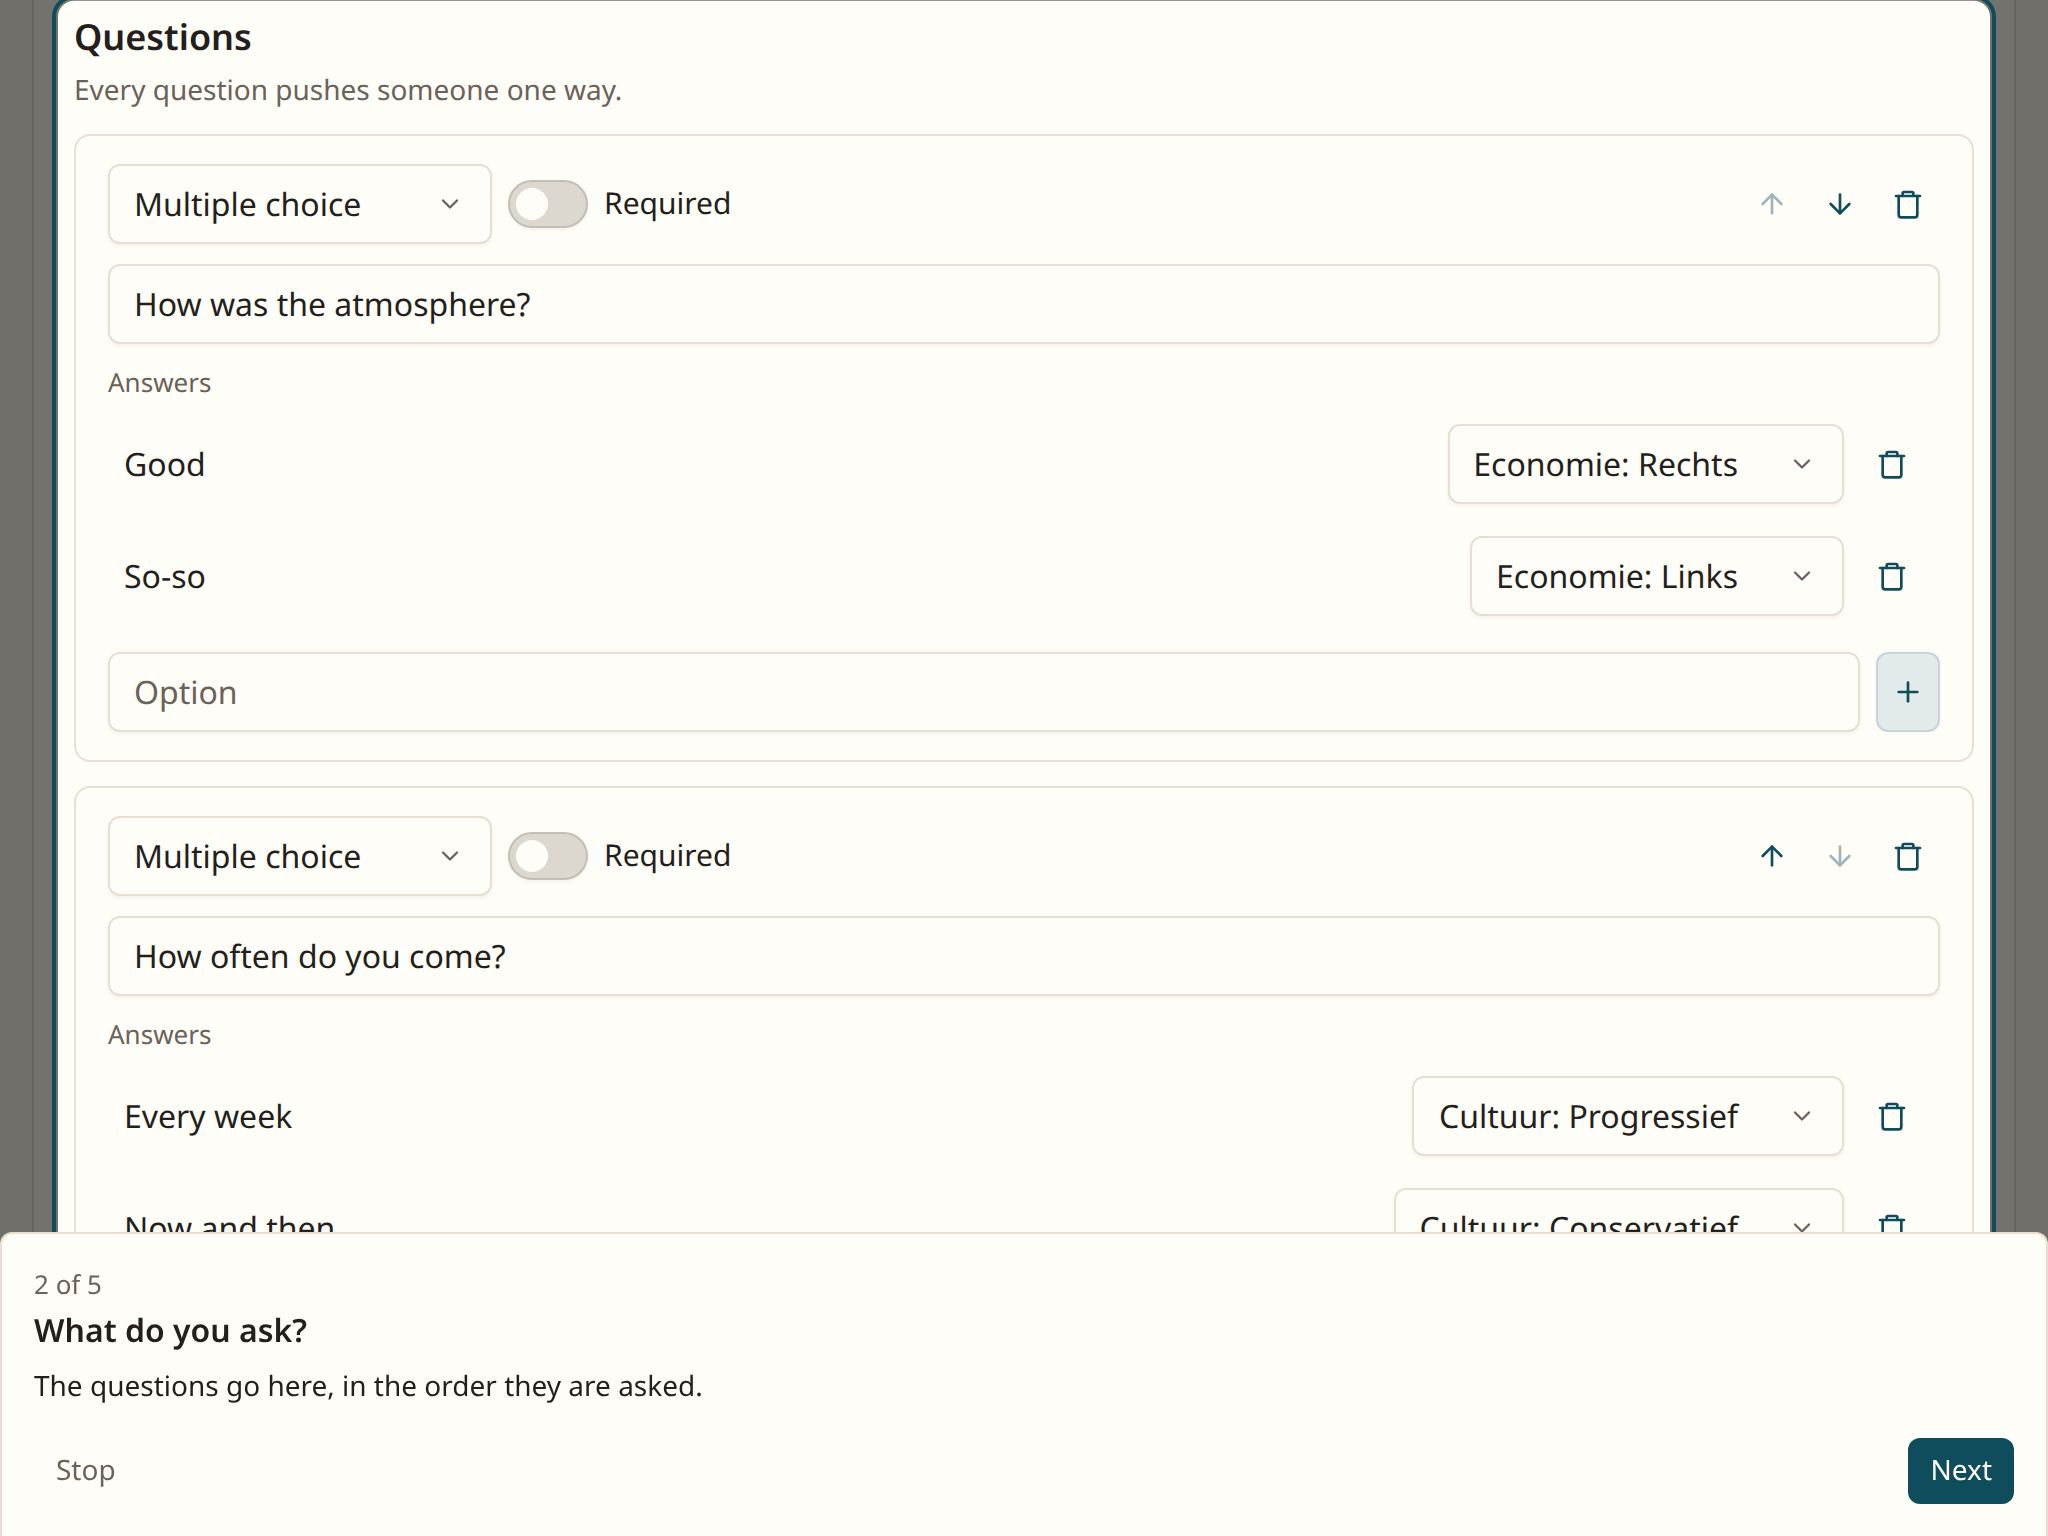Open question type dropdown for 'How often' question
The width and height of the screenshot is (2048, 1536).
(299, 856)
